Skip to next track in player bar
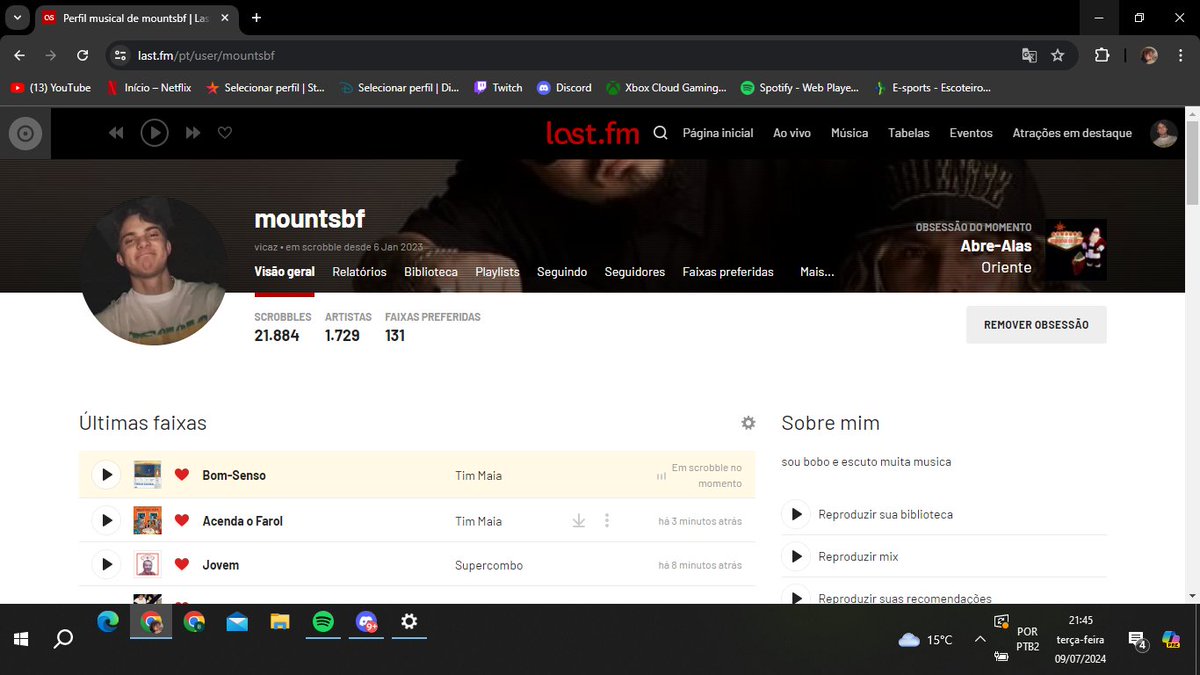 pyautogui.click(x=193, y=132)
